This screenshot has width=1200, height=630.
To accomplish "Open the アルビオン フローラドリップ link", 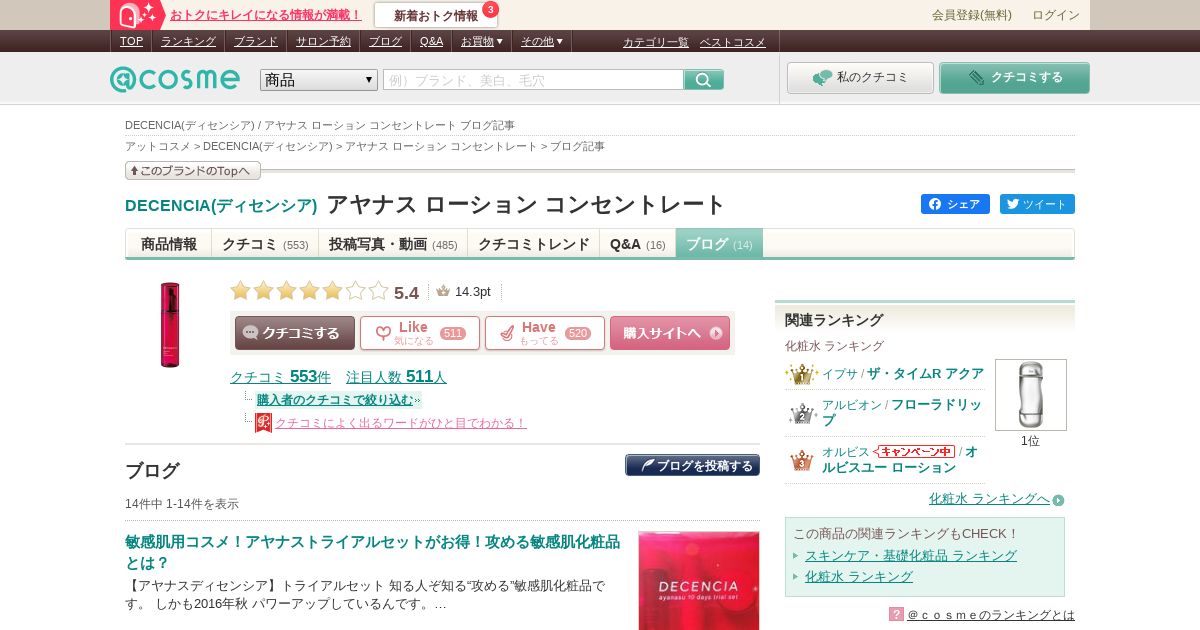I will coord(902,413).
